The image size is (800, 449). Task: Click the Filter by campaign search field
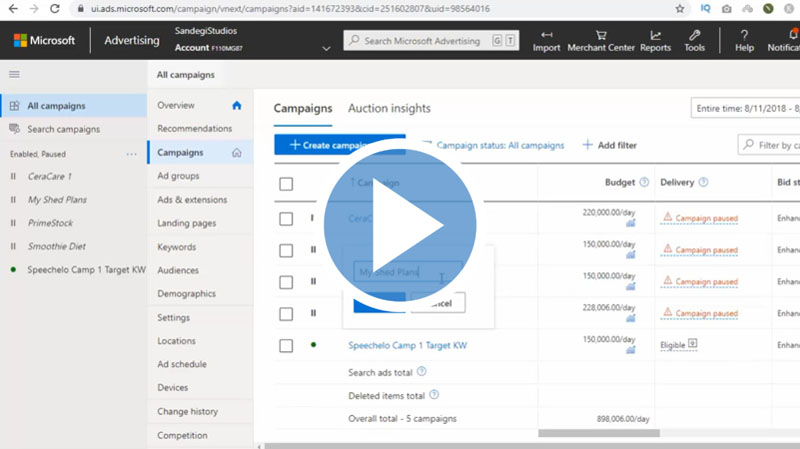[769, 145]
